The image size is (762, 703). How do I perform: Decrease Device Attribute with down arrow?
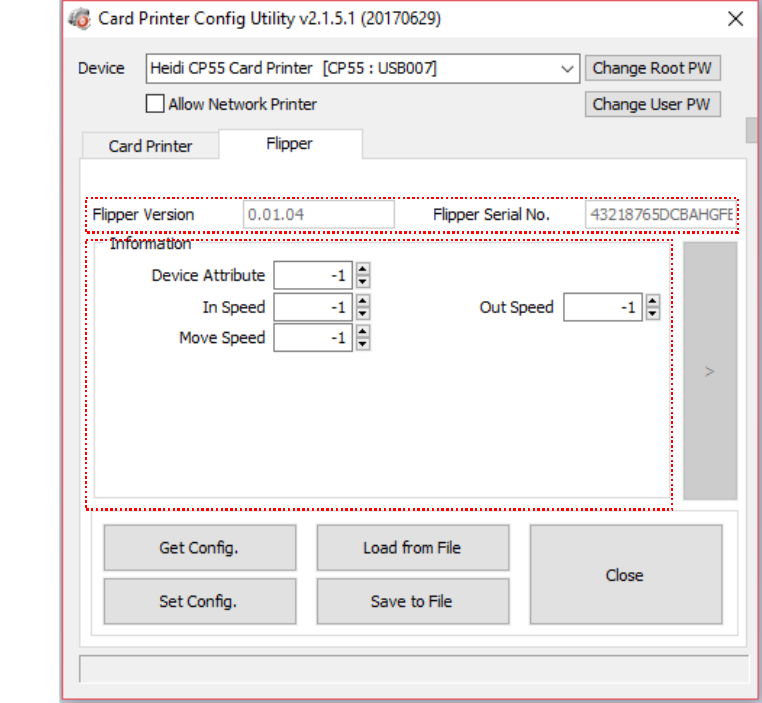(363, 282)
